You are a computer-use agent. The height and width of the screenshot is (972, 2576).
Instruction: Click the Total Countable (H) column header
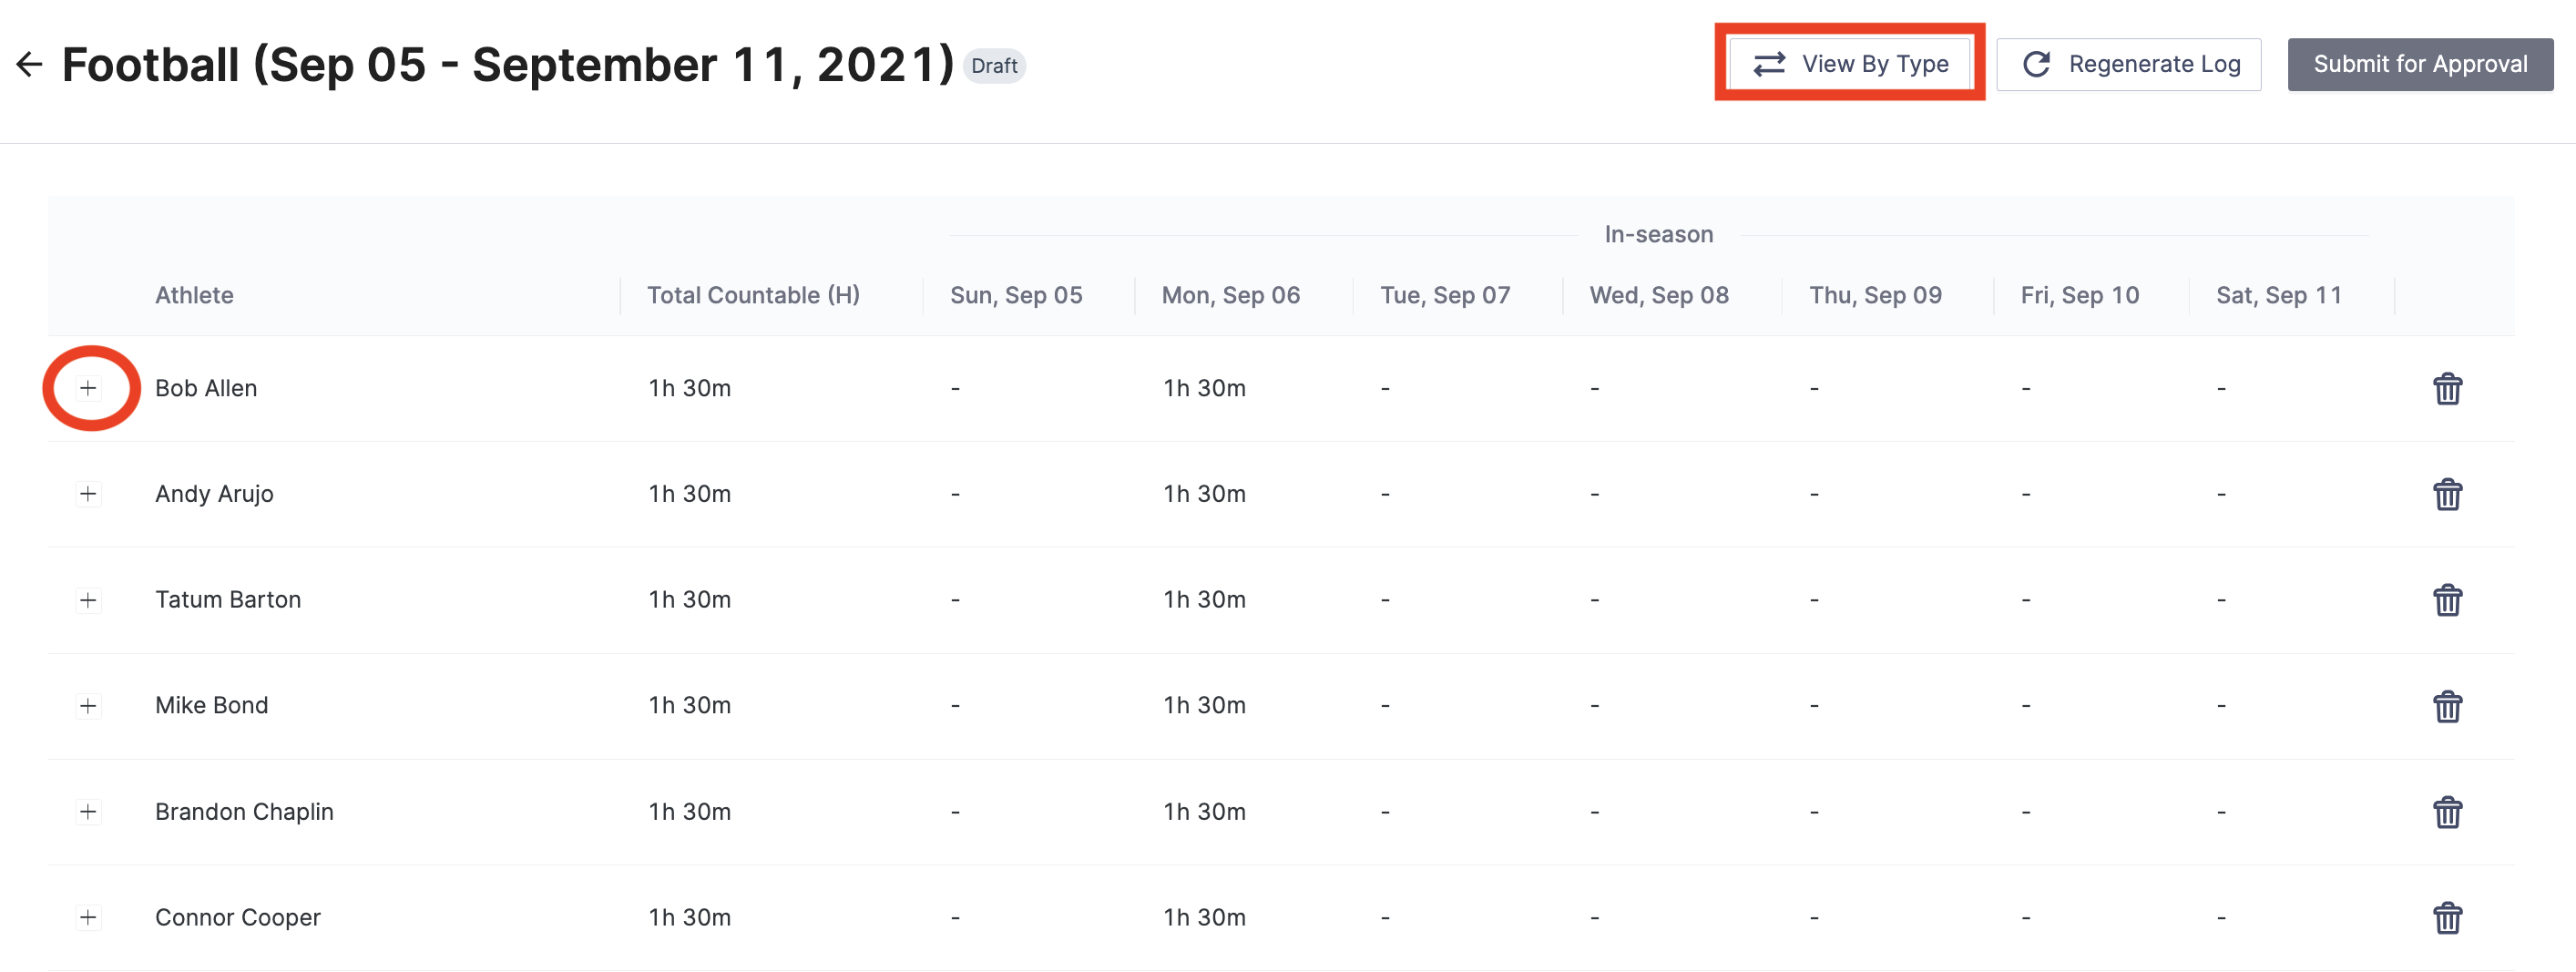tap(753, 294)
